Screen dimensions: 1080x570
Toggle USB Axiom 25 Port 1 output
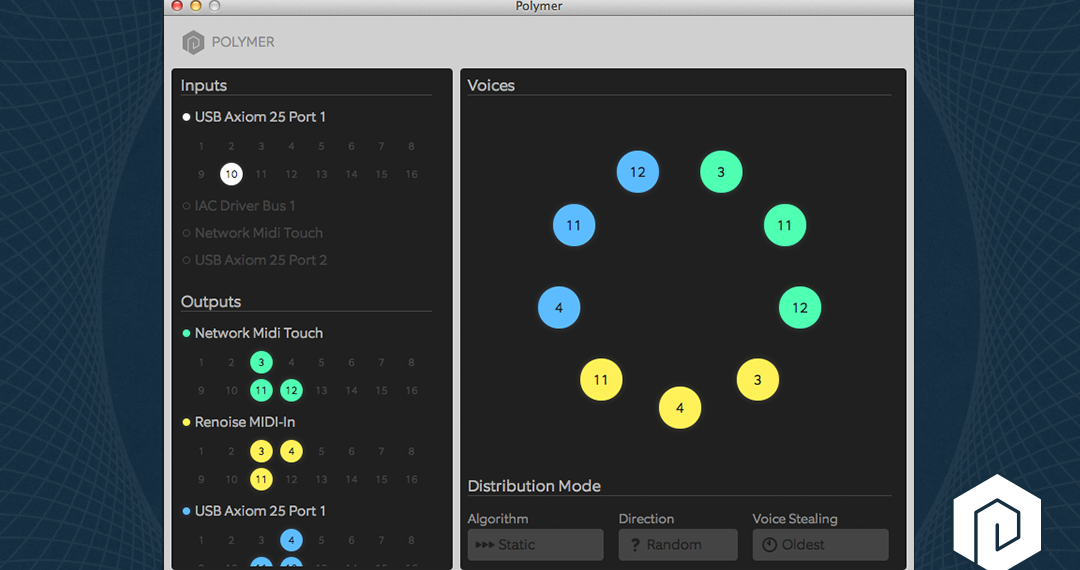pyautogui.click(x=253, y=511)
